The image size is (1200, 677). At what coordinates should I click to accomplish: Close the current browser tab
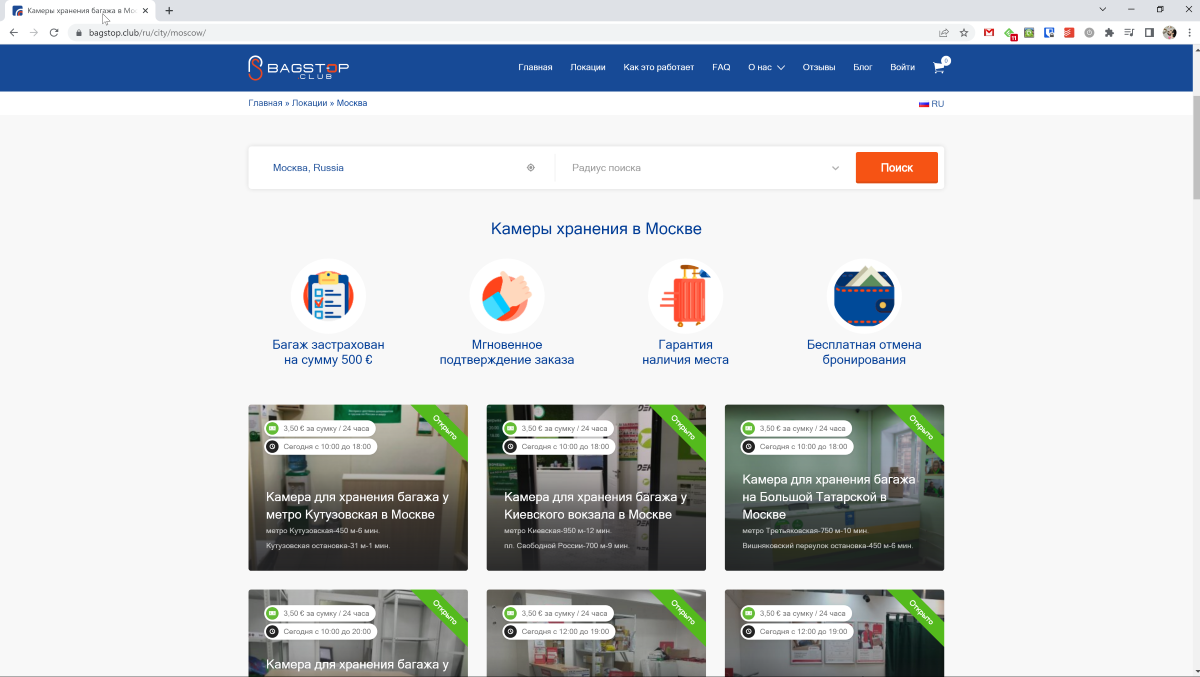click(145, 10)
